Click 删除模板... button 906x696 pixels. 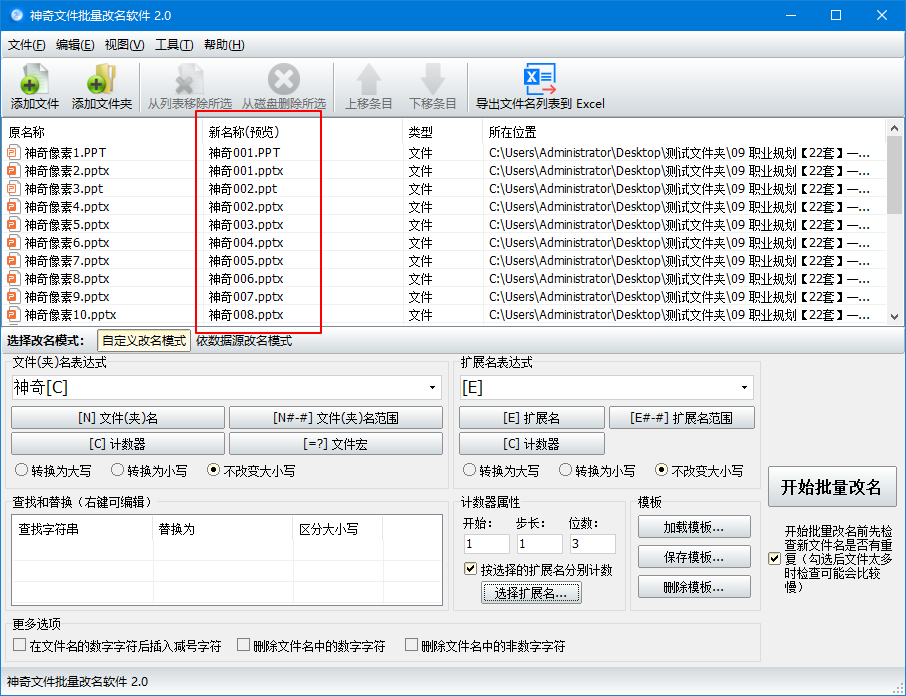coord(694,587)
